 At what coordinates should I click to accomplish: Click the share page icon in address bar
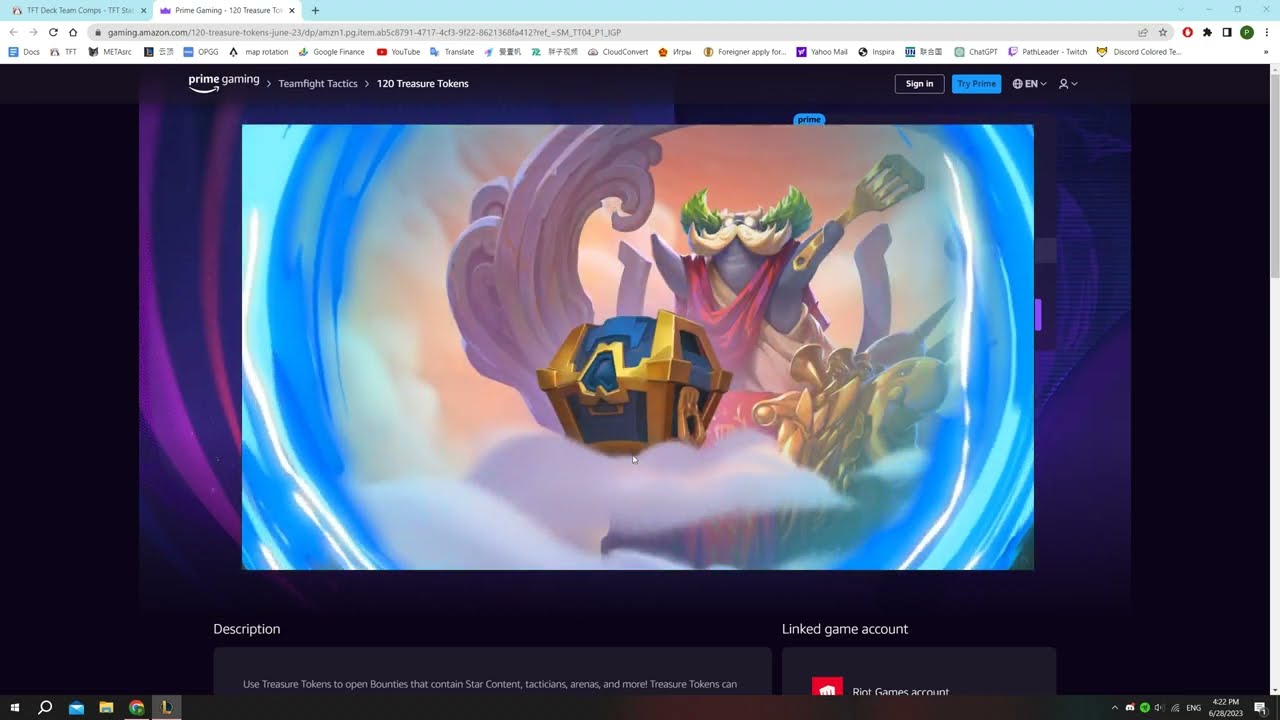(x=1143, y=32)
